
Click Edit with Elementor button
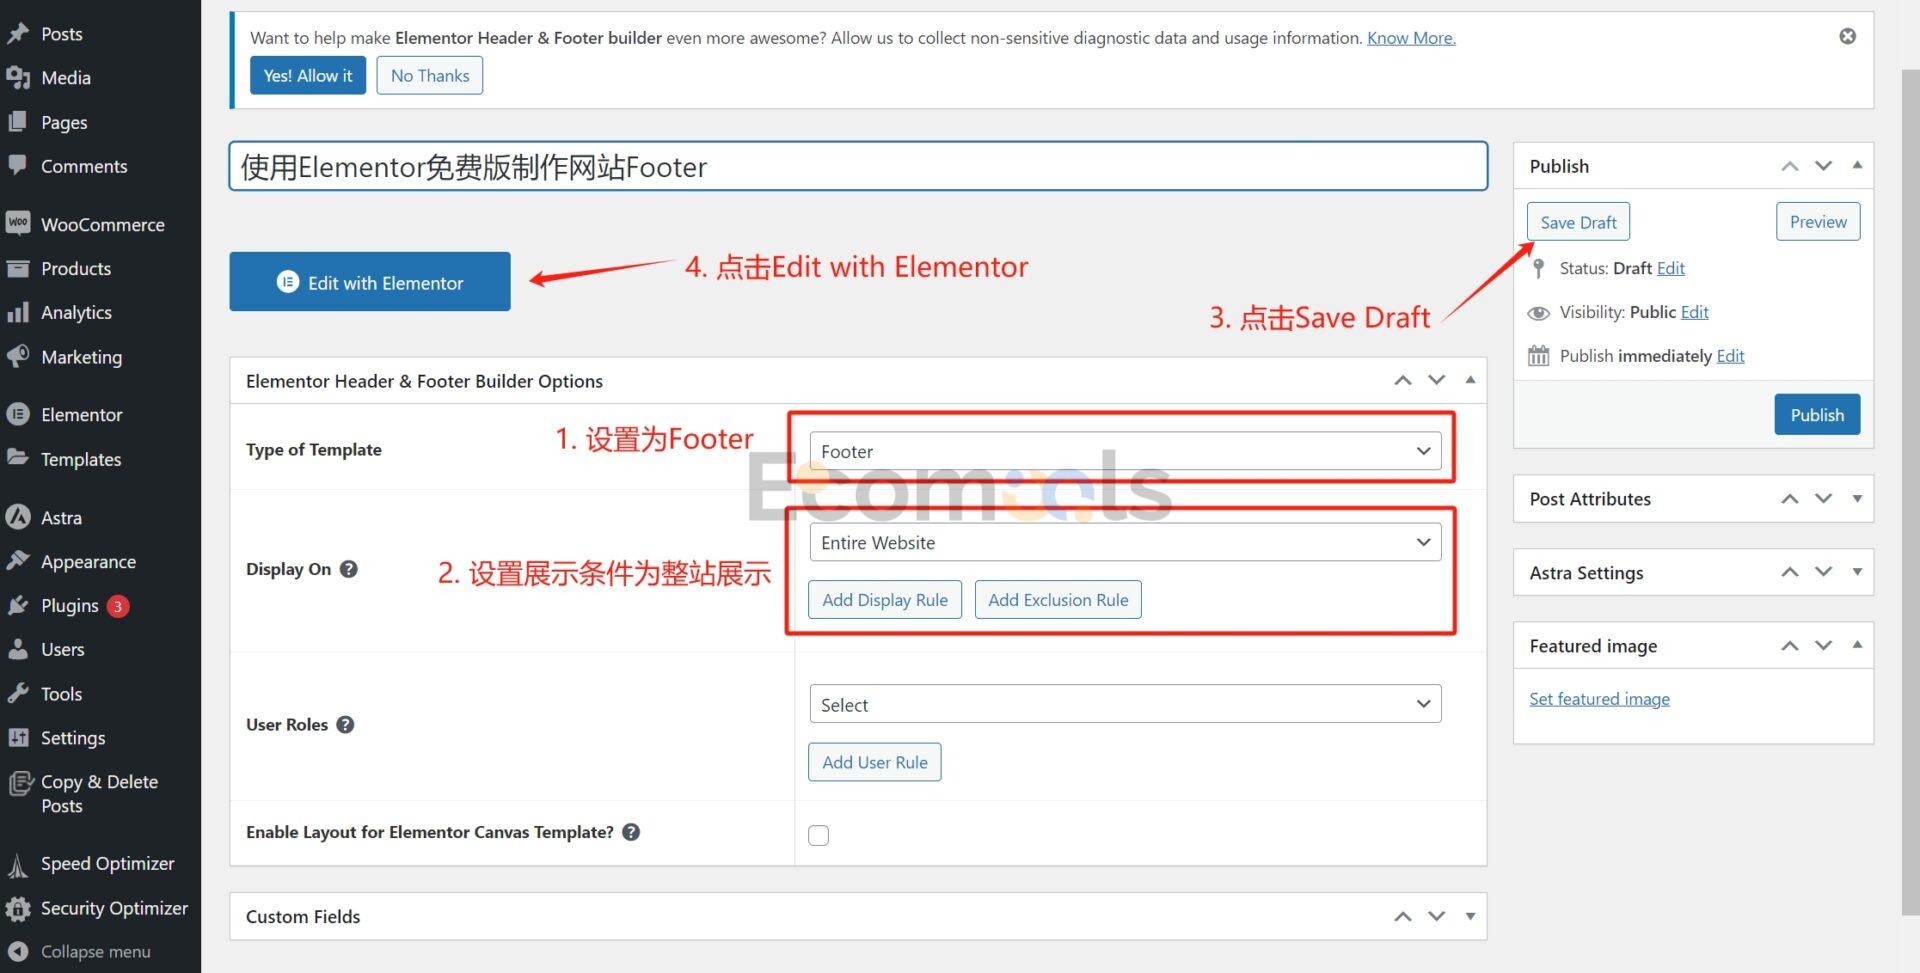pos(370,282)
